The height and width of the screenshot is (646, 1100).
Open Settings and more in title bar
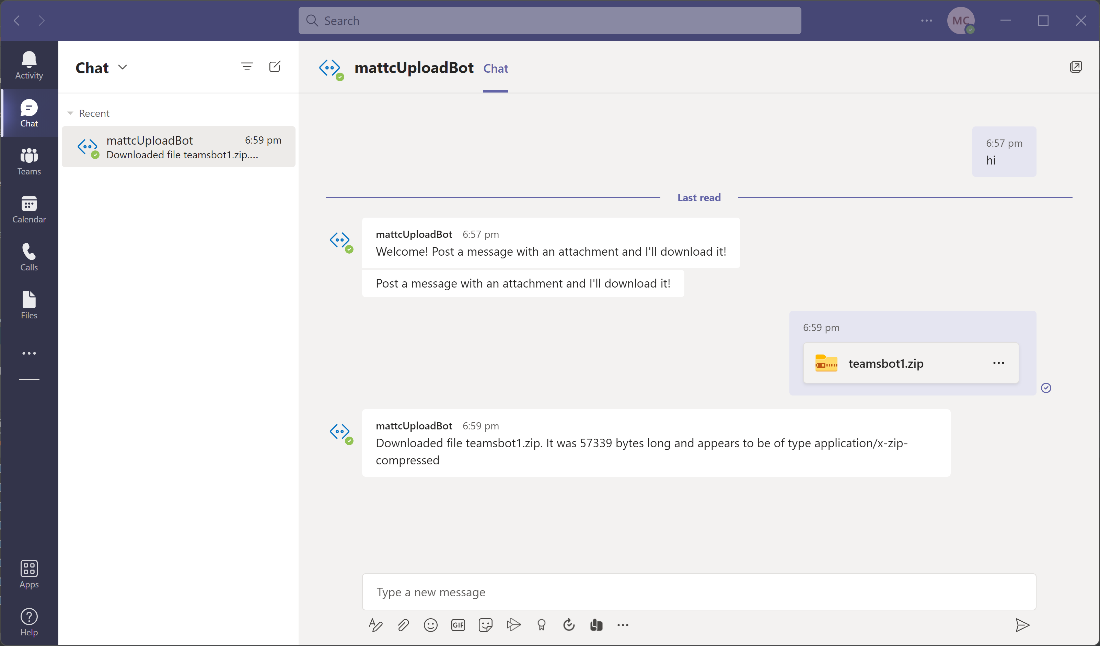pos(927,21)
